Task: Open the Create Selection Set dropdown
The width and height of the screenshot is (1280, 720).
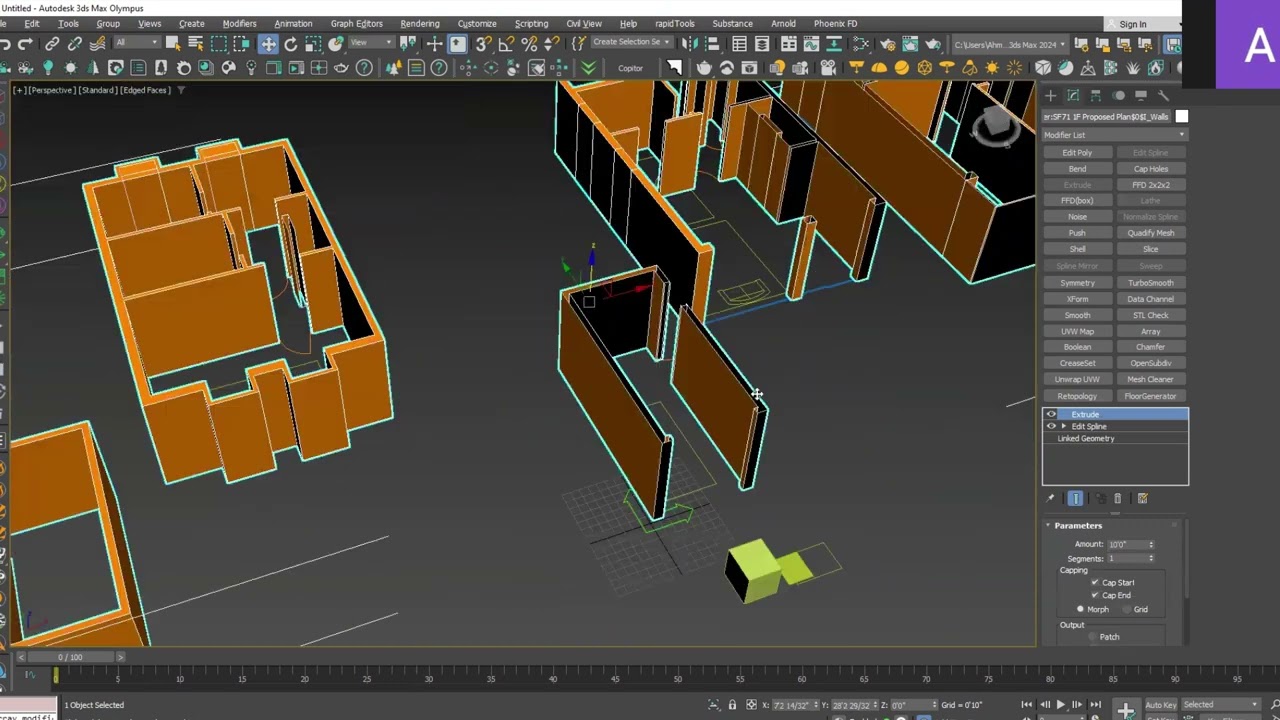Action: pos(631,42)
